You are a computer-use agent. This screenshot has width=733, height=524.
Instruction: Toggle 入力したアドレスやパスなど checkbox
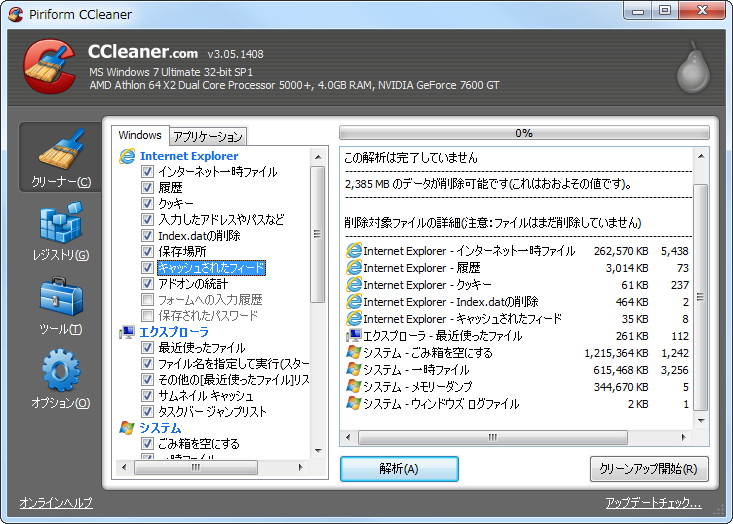(147, 219)
